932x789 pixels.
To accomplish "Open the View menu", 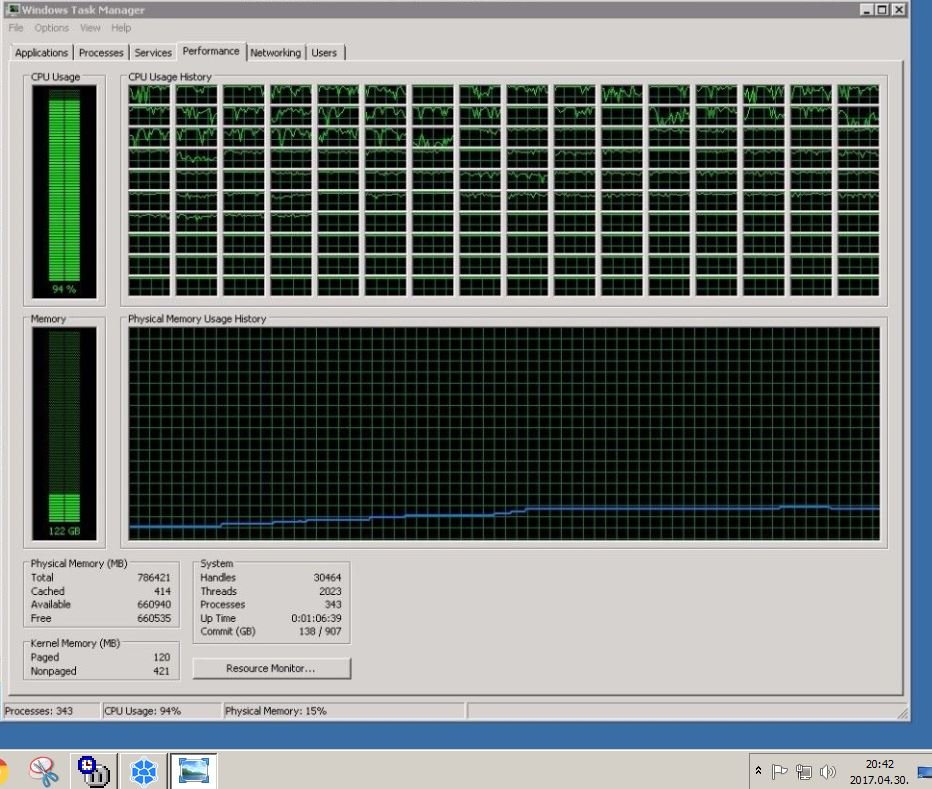I will click(x=90, y=28).
